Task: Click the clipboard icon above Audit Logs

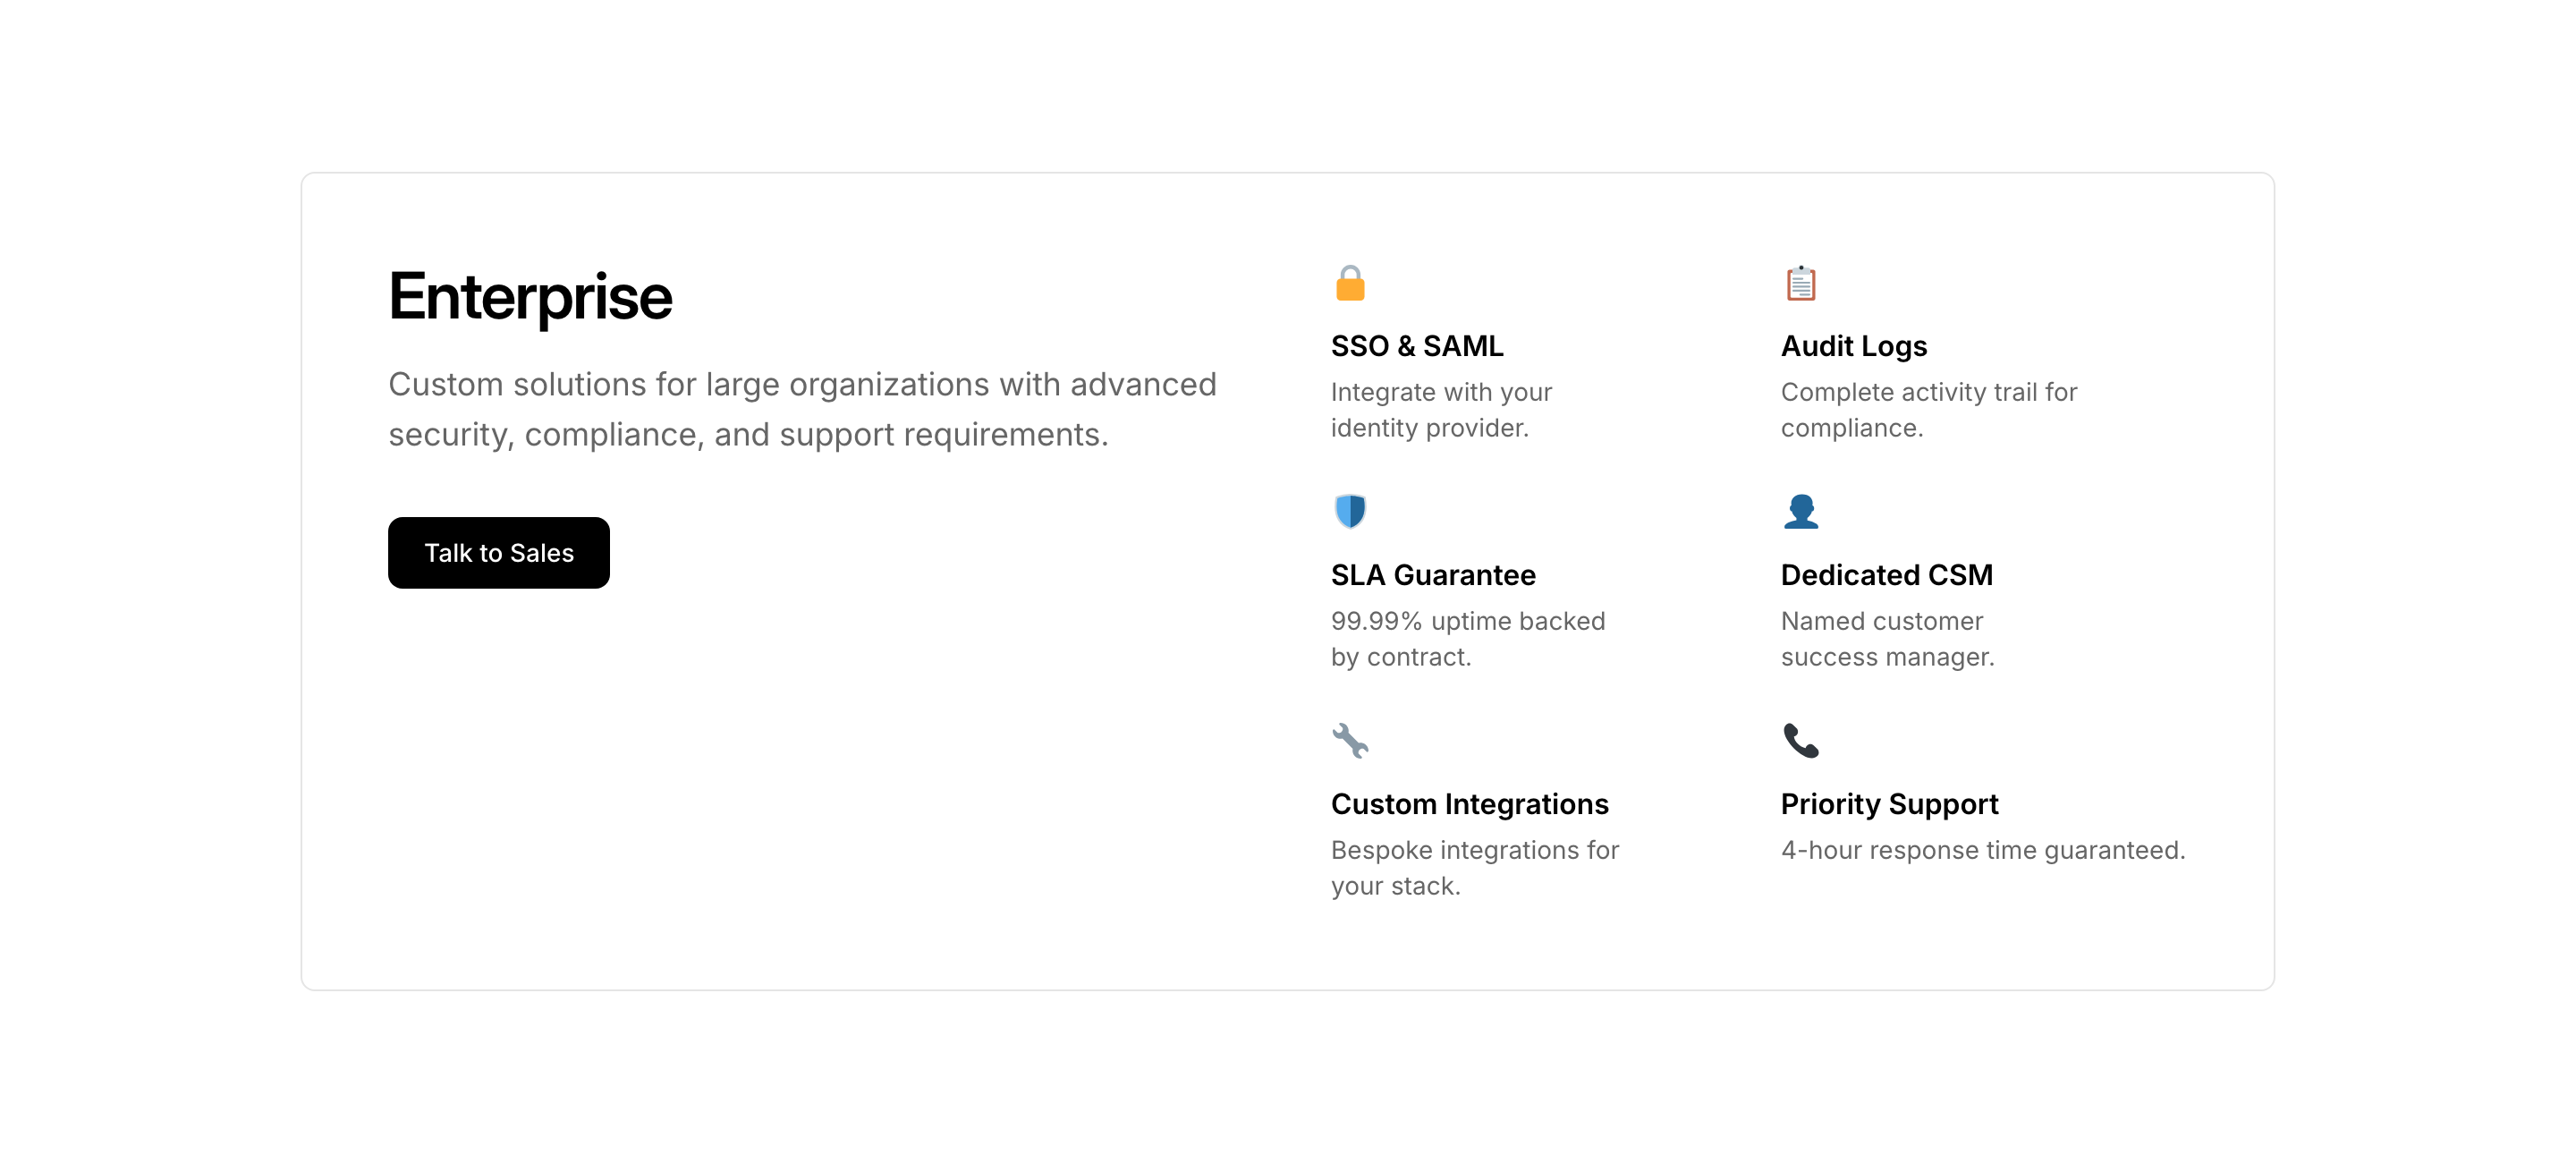Action: click(1800, 283)
